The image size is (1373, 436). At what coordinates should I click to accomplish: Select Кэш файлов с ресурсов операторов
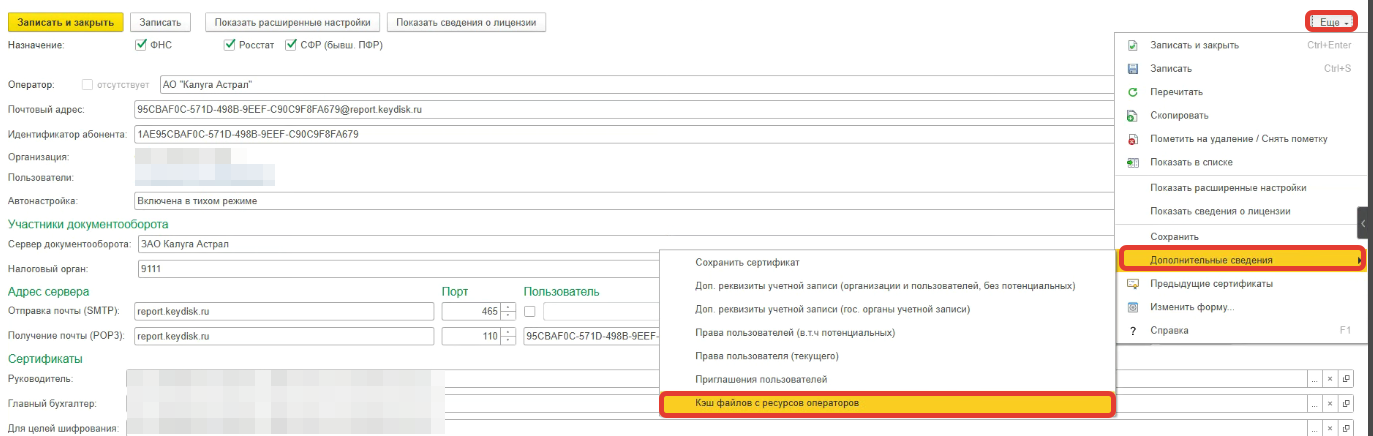click(886, 403)
